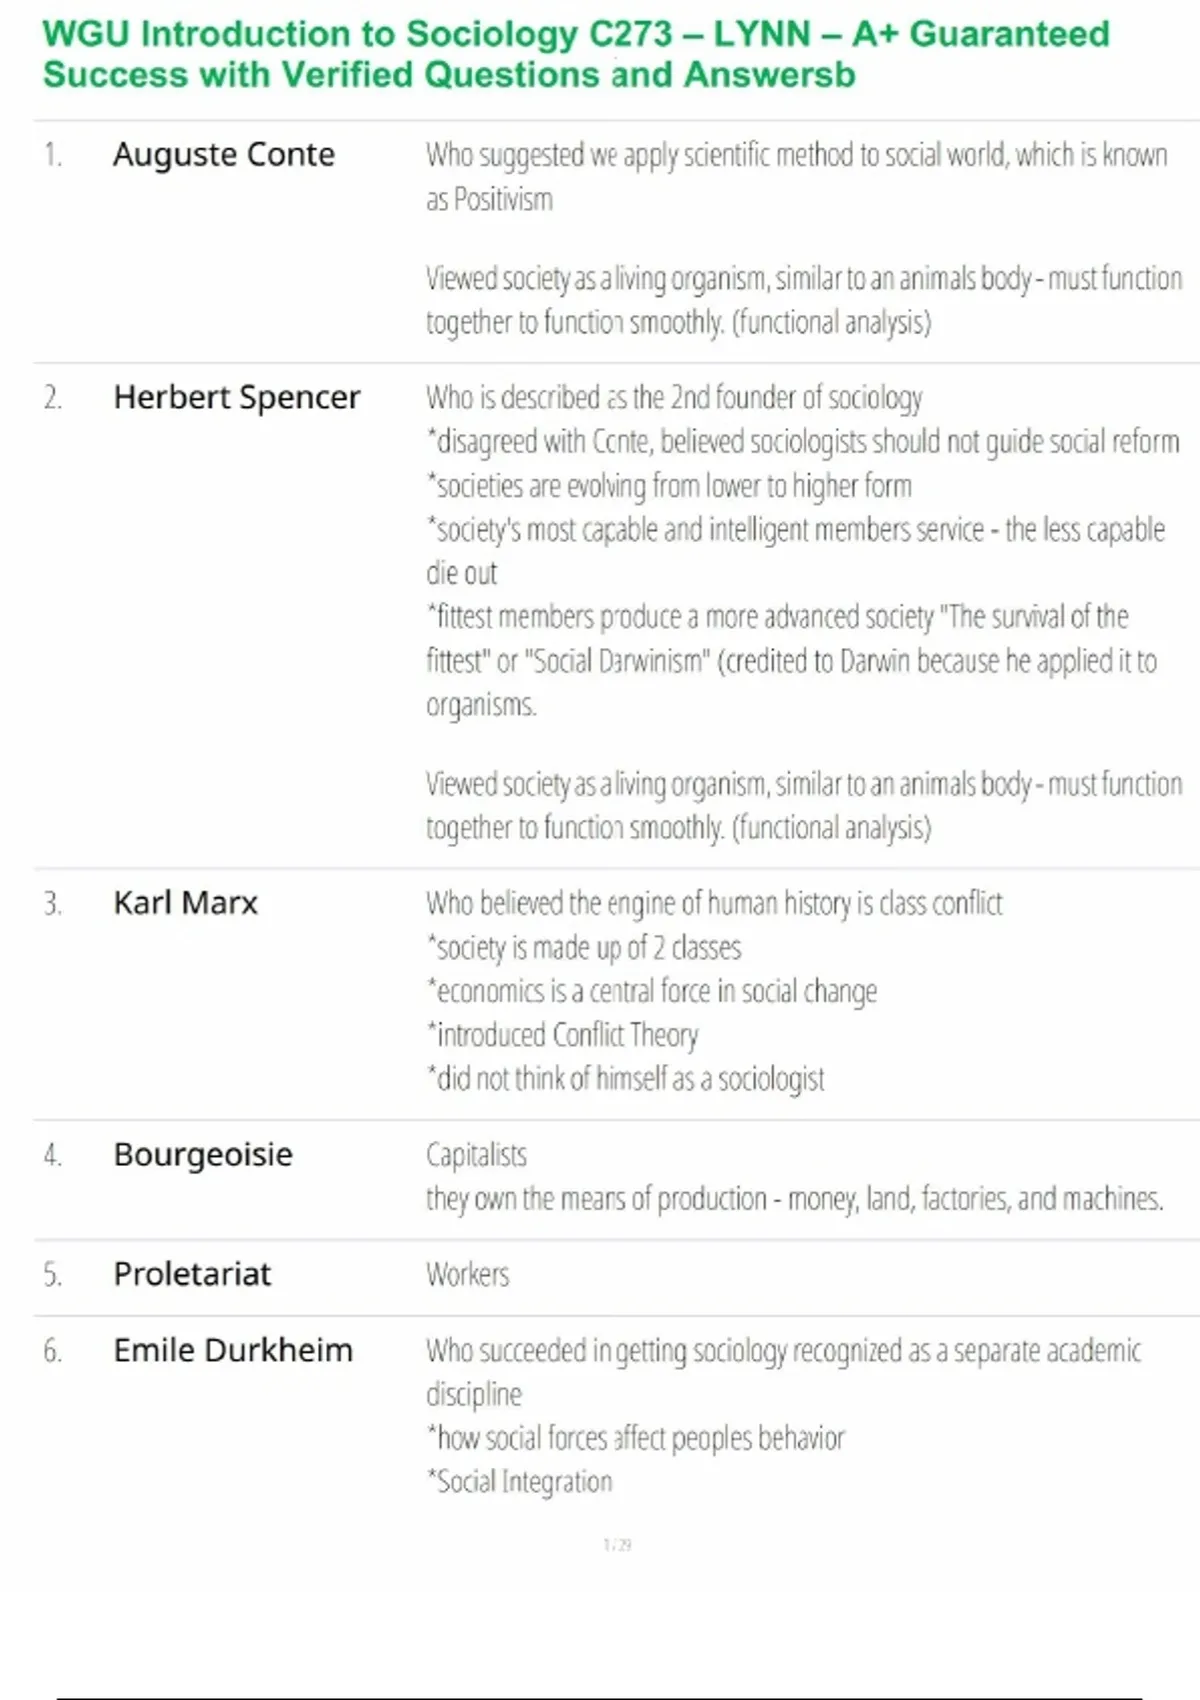Click the term Herbert Spencer
The height and width of the screenshot is (1700, 1200).
(236, 397)
